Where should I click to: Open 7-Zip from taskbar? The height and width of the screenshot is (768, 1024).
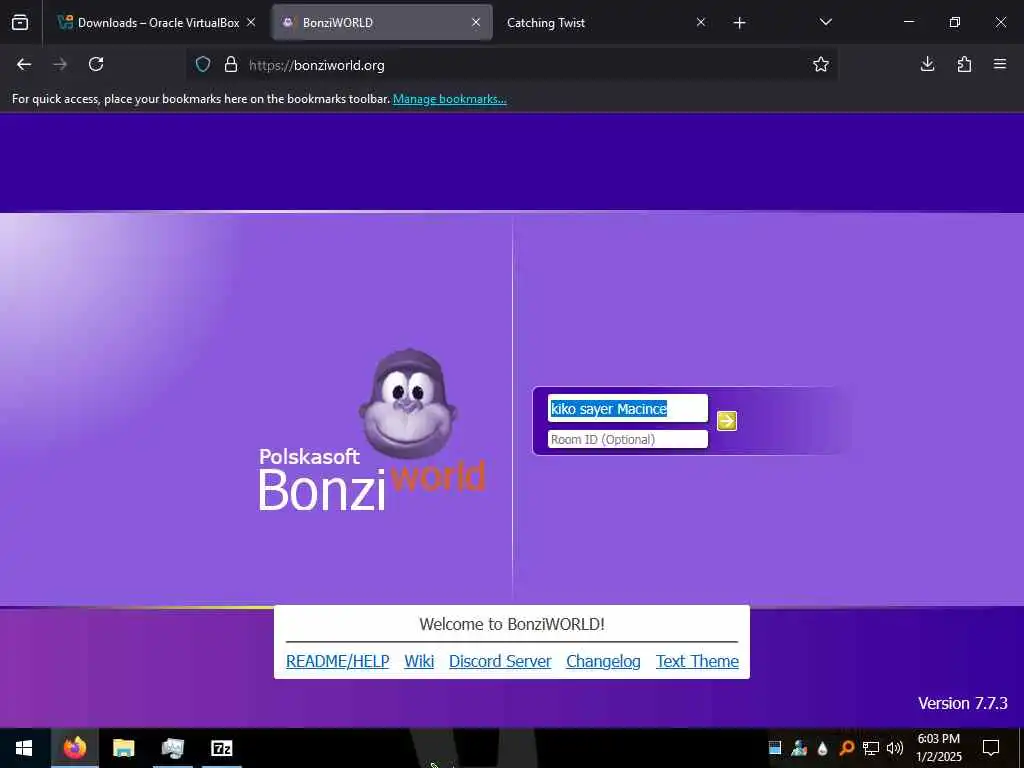click(222, 748)
